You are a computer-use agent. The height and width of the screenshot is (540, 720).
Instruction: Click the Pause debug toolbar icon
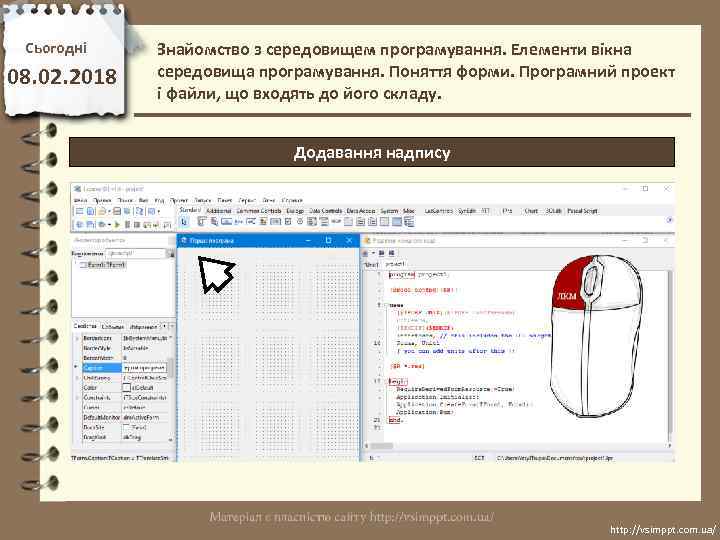[127, 225]
